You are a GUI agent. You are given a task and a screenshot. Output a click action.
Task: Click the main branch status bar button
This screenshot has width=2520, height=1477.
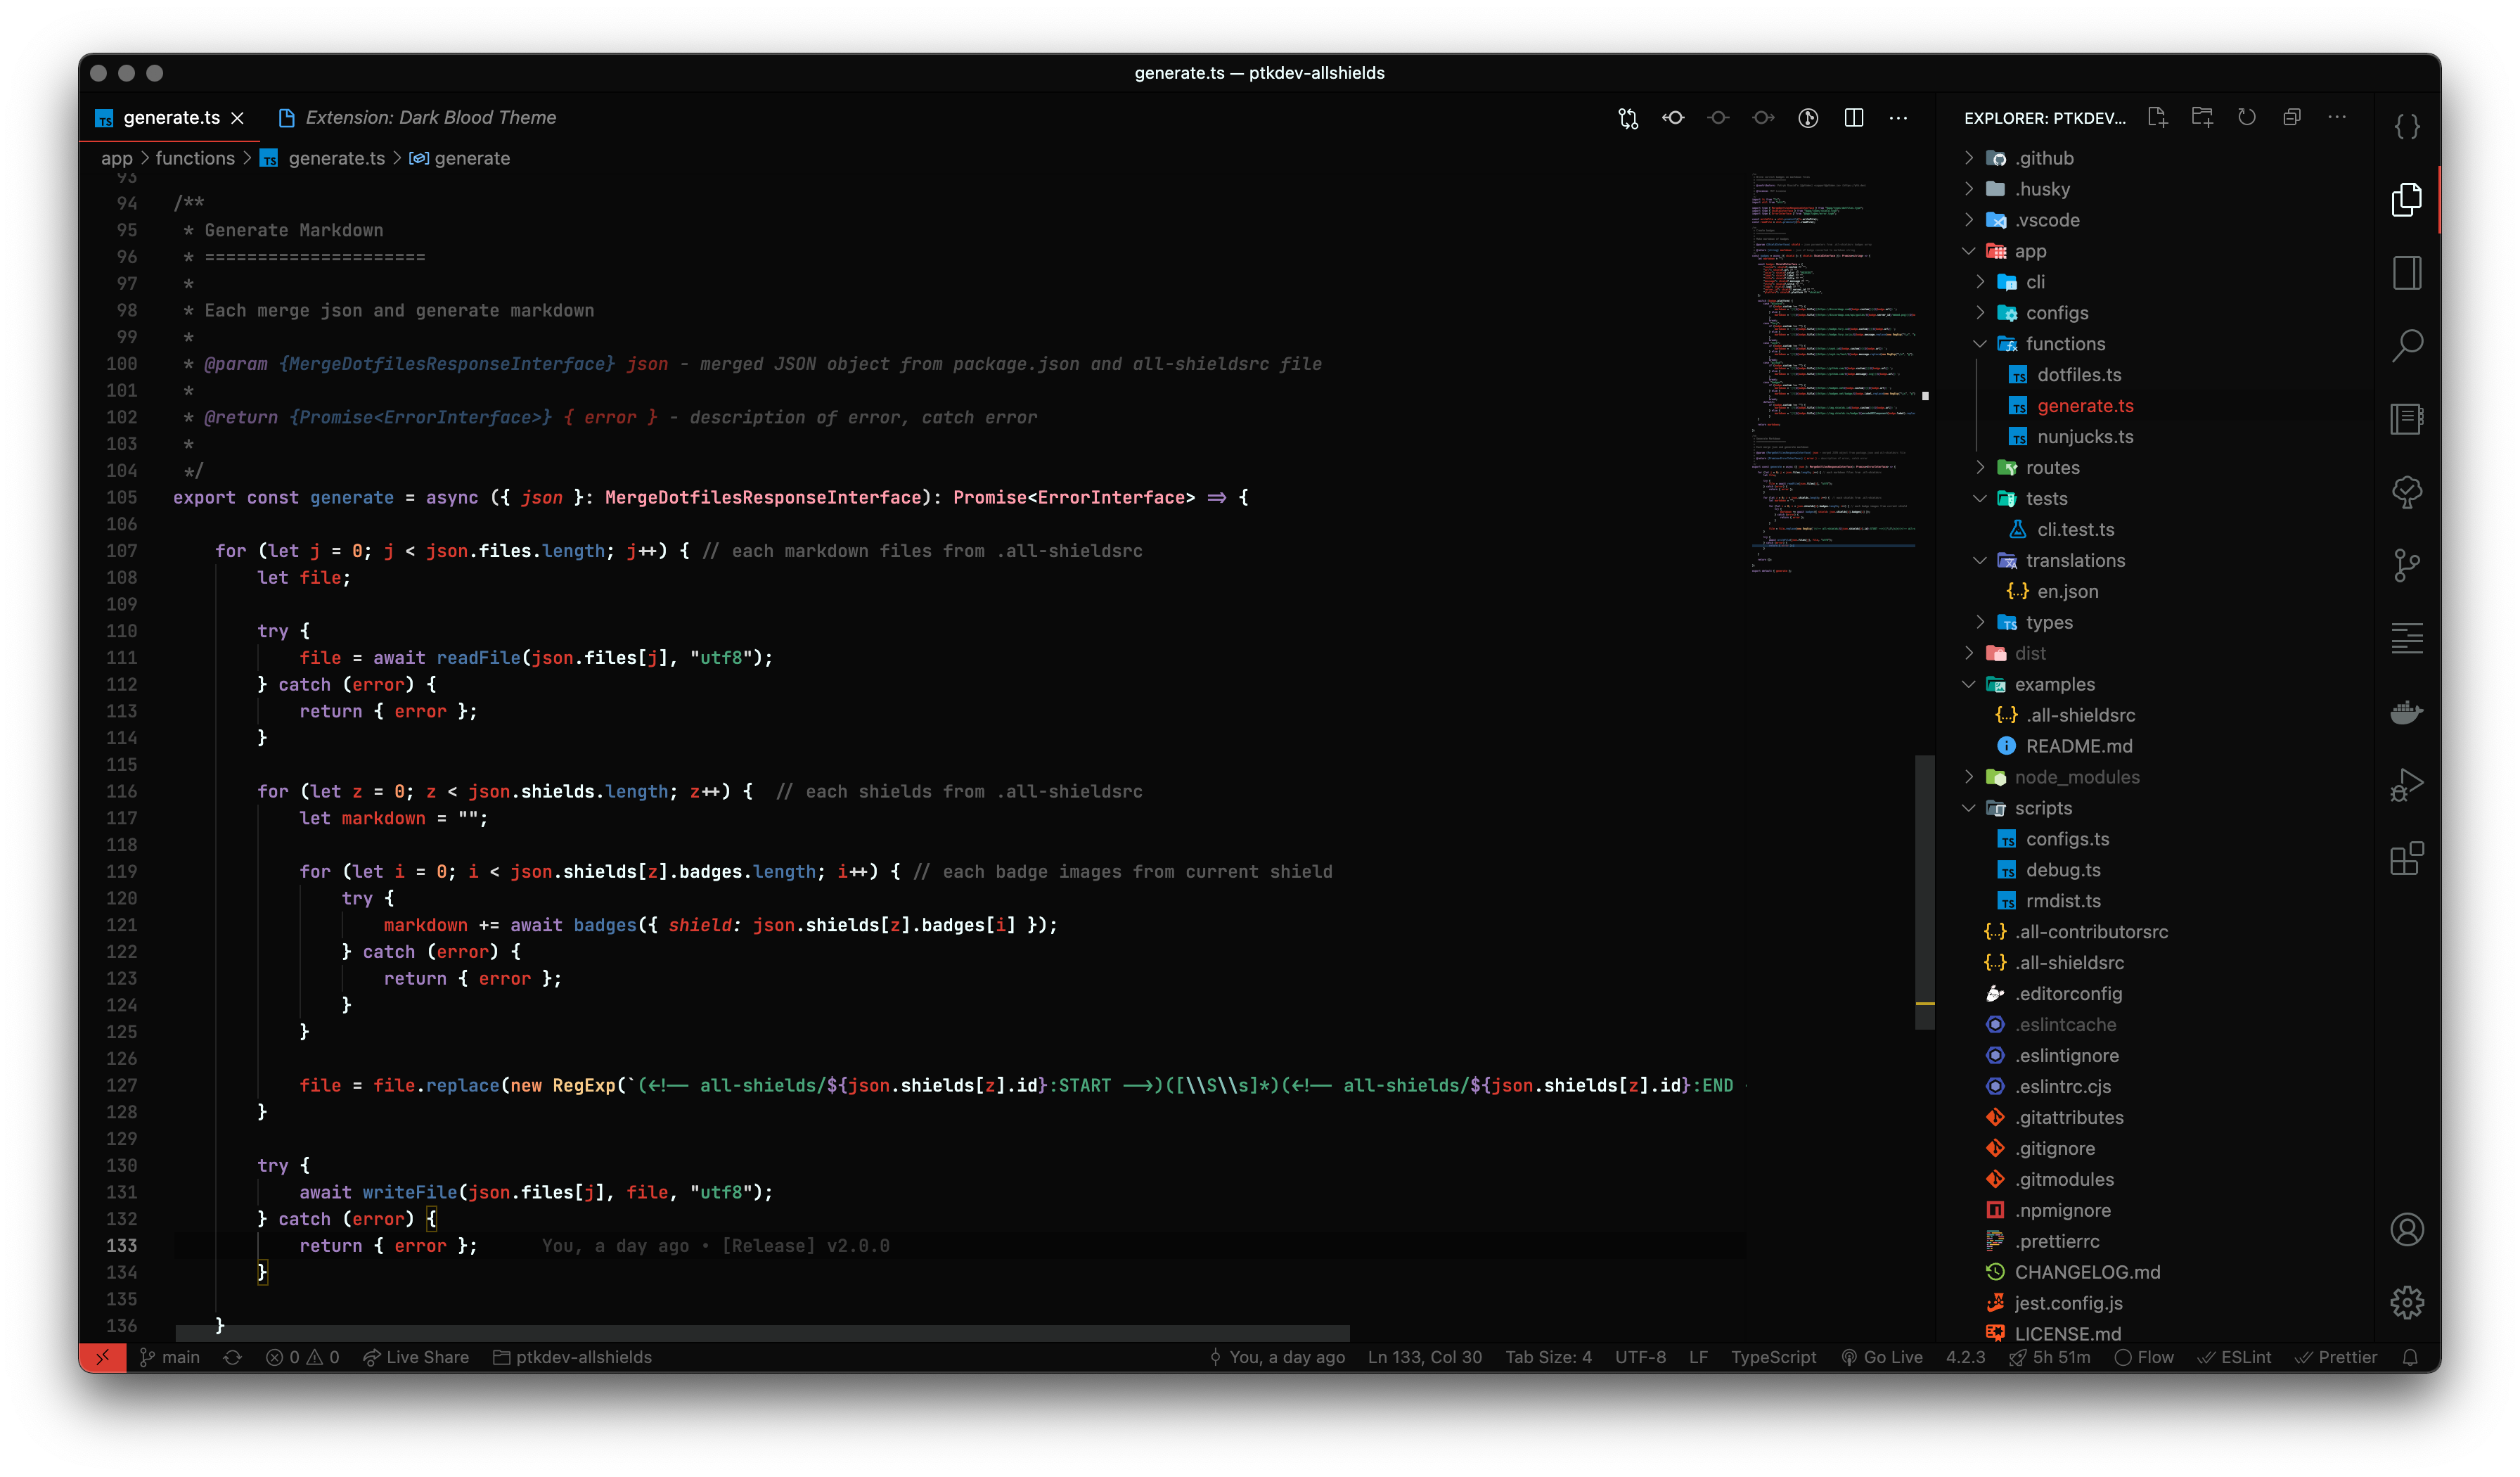click(x=170, y=1357)
